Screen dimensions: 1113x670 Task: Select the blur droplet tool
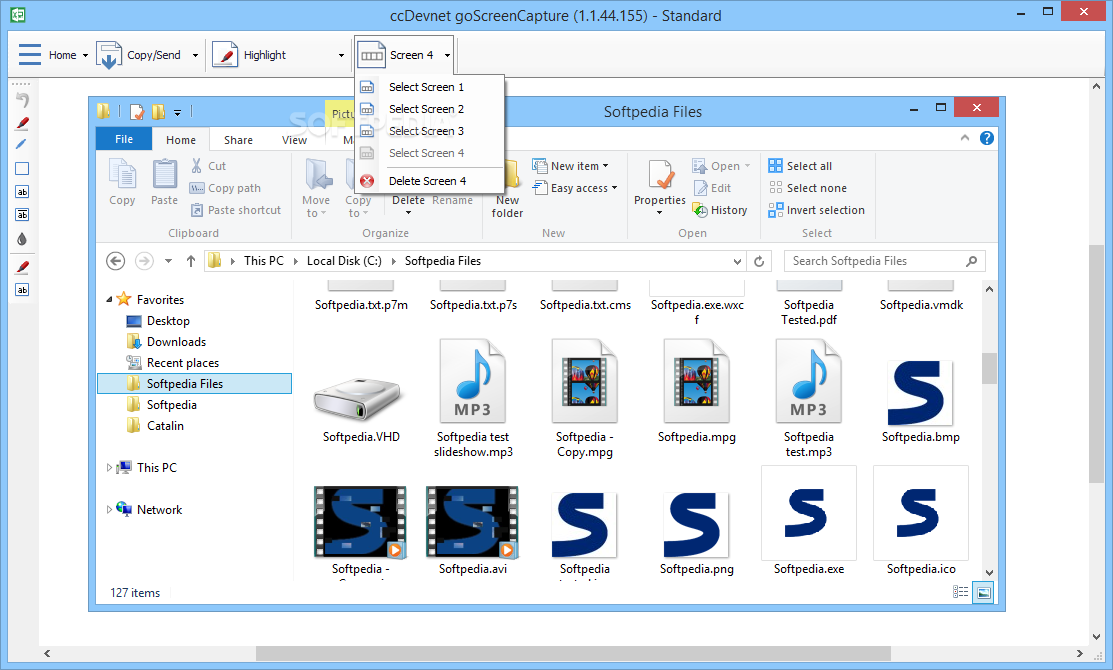click(x=22, y=238)
